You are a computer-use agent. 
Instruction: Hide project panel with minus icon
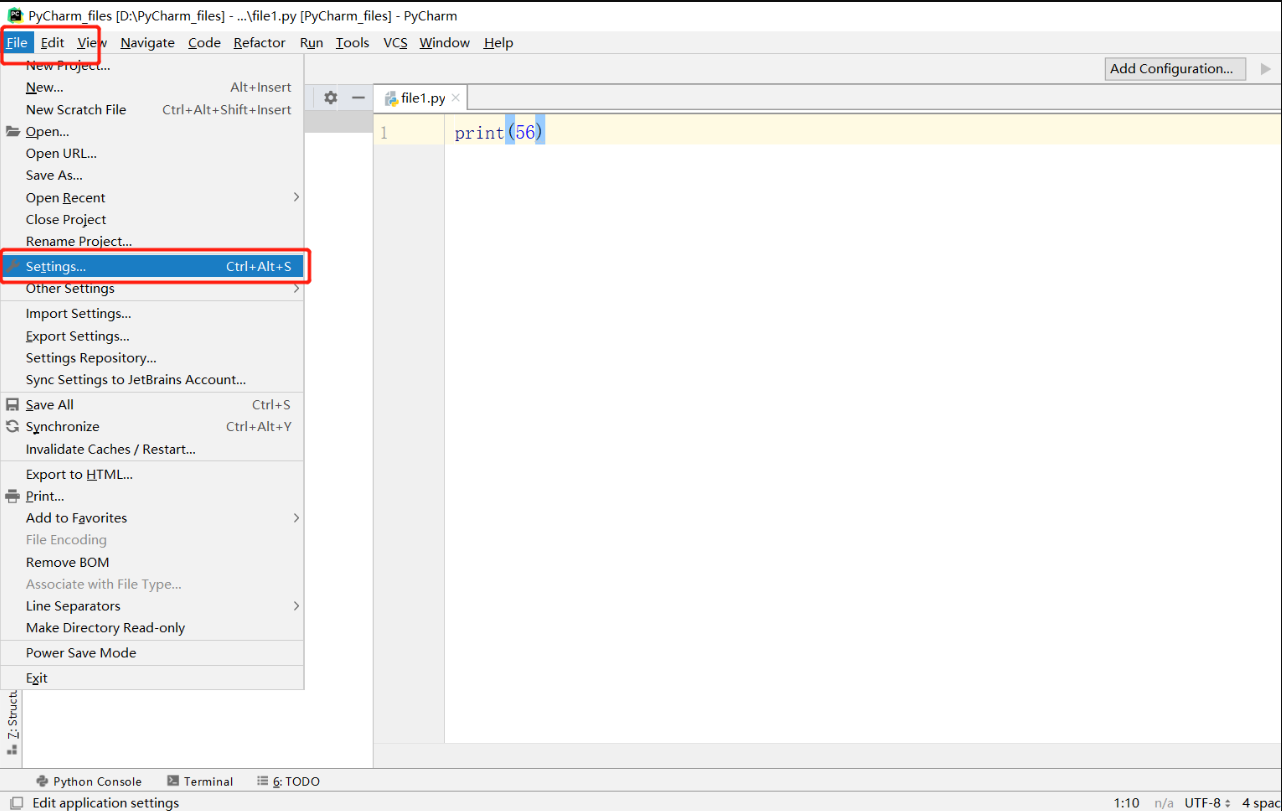[358, 97]
